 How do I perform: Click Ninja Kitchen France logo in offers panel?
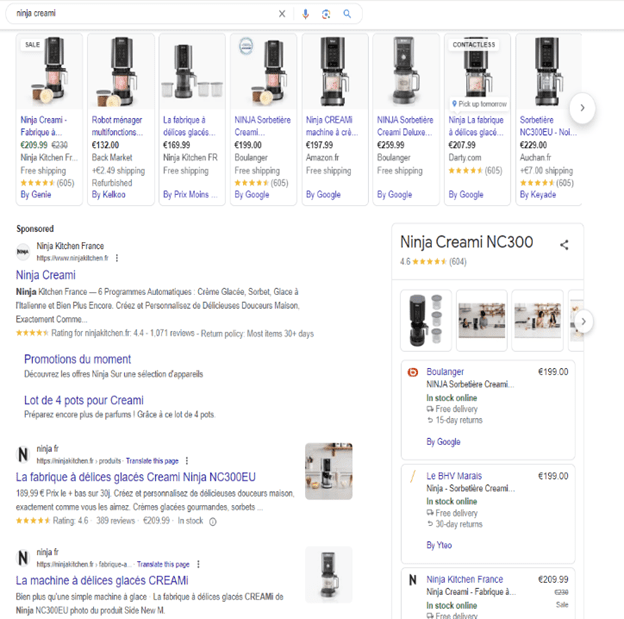pos(413,580)
